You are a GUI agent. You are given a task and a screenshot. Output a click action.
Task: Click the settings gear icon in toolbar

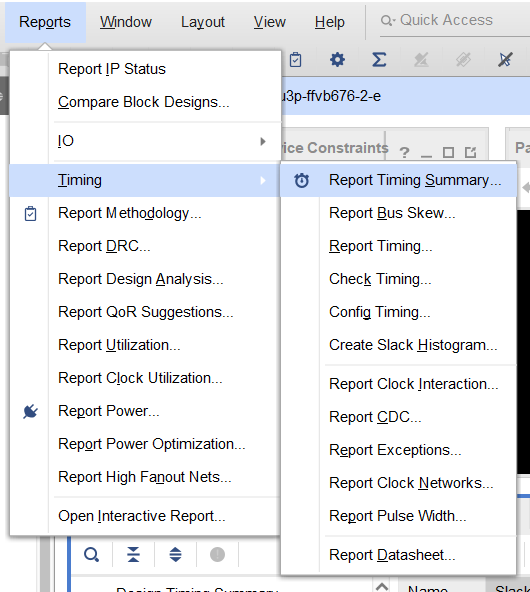point(337,60)
